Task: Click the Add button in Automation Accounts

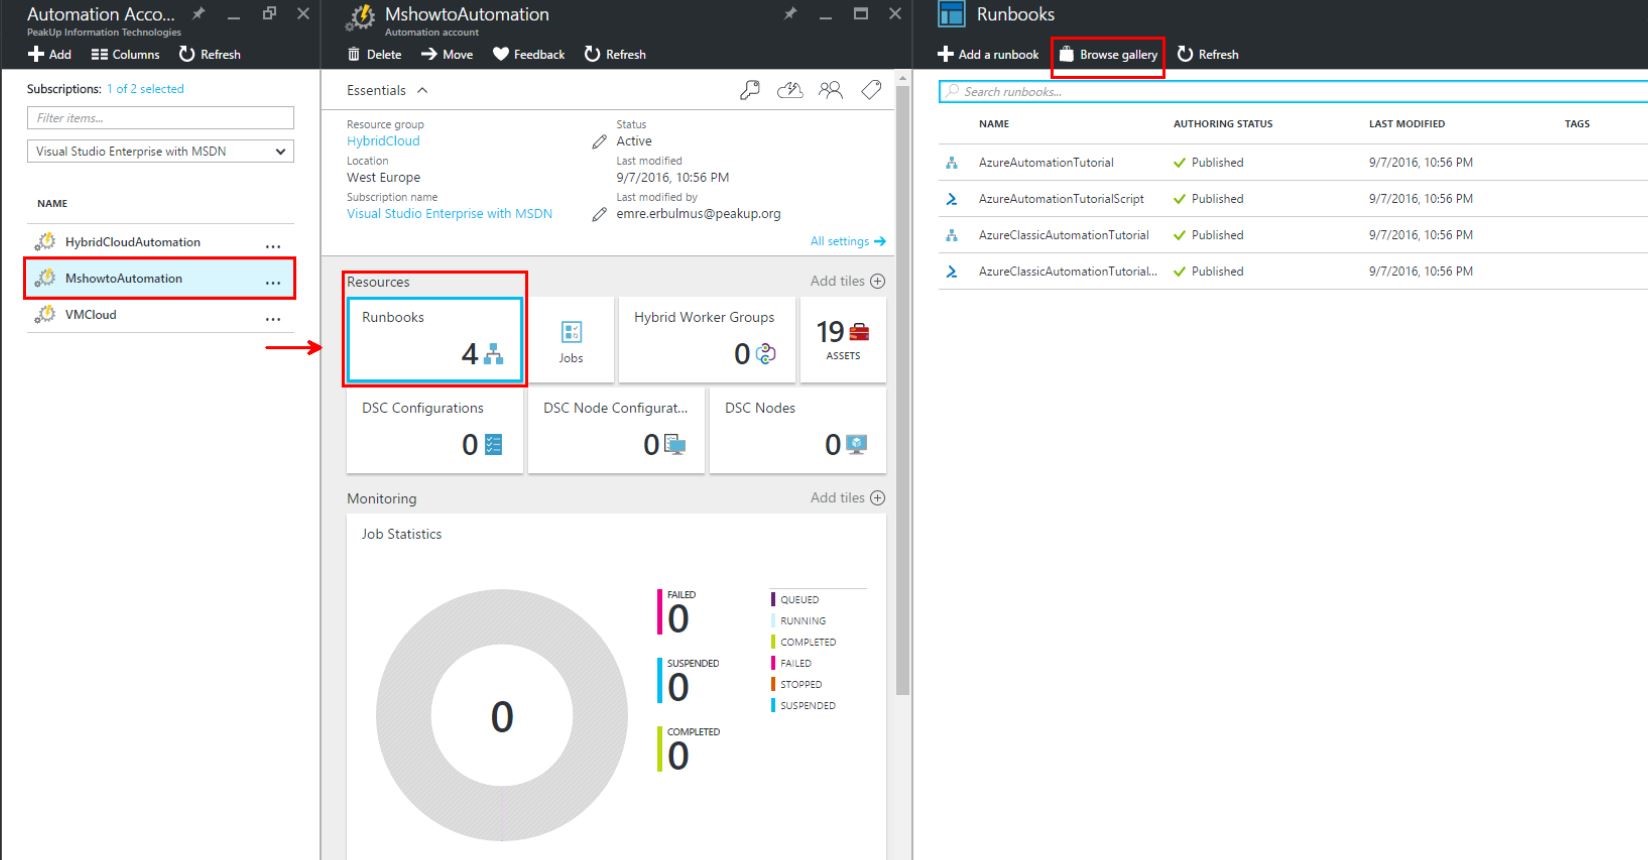Action: point(50,54)
